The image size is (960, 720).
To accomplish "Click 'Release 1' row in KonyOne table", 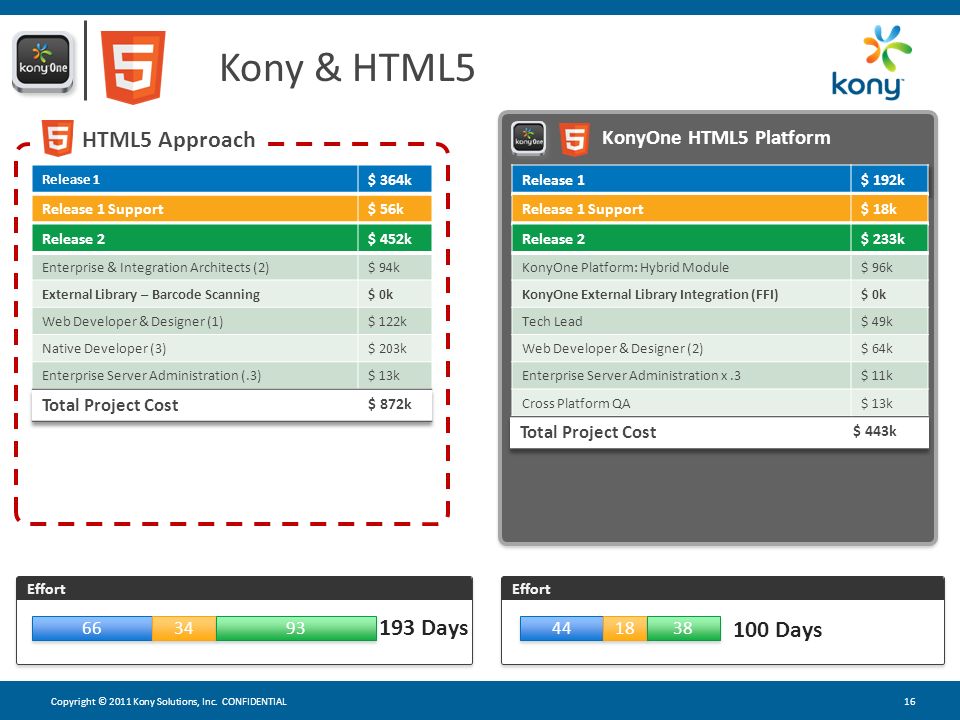I will pos(720,179).
